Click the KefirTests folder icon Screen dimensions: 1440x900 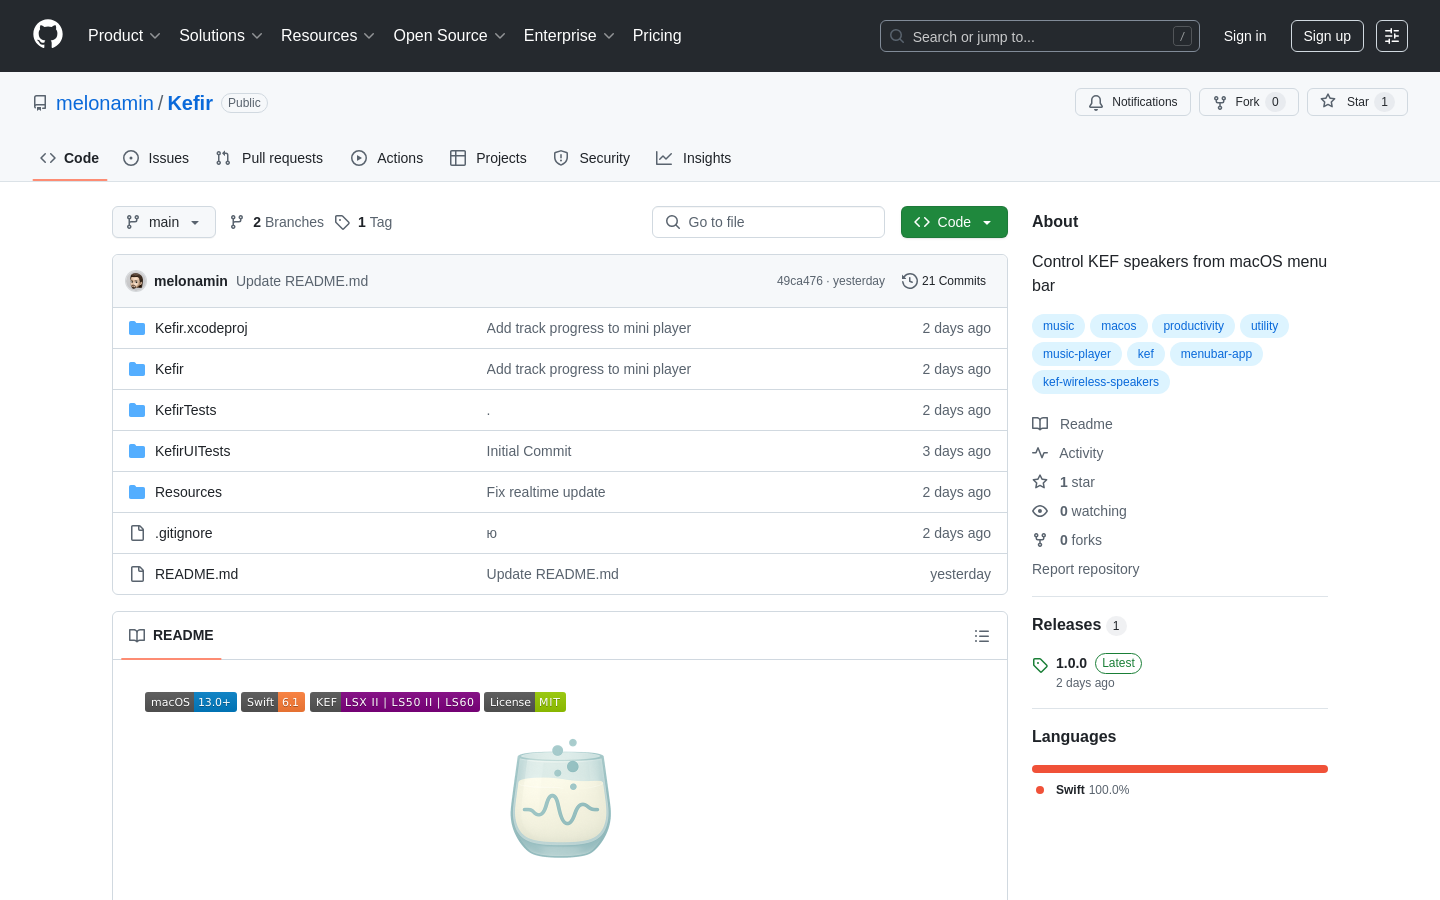(137, 410)
